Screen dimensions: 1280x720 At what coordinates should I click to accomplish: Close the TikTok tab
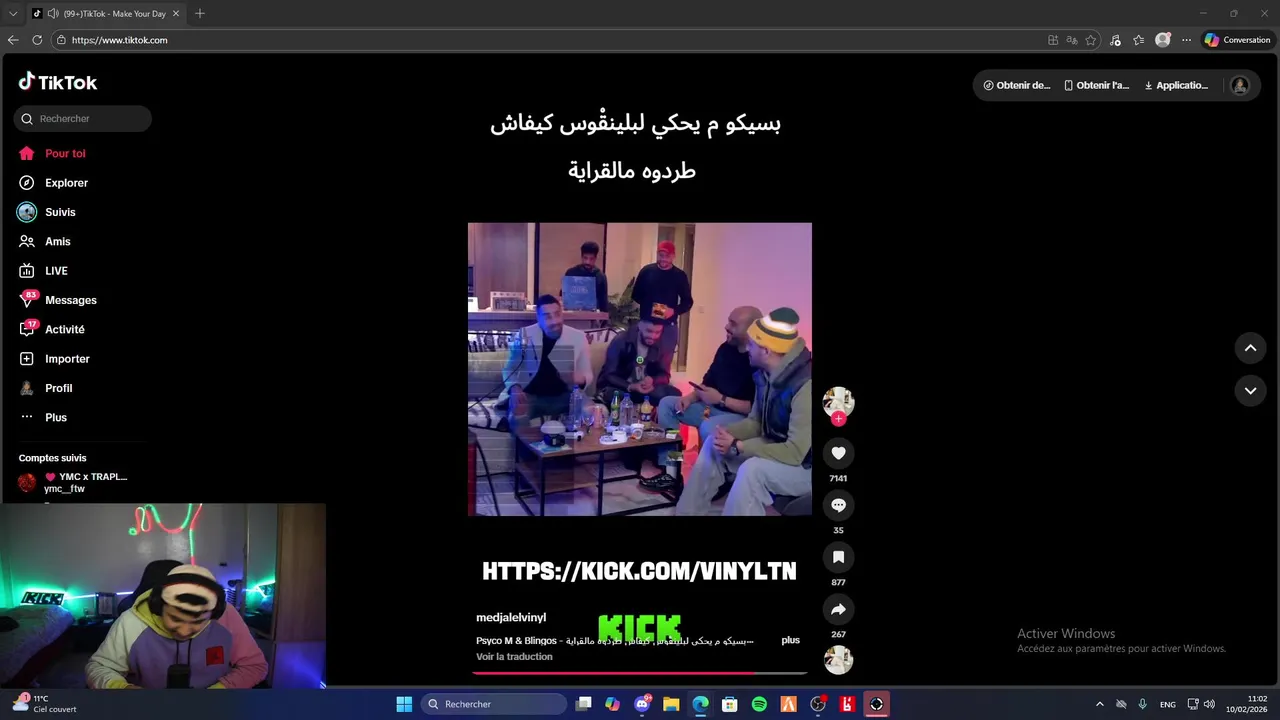click(176, 14)
